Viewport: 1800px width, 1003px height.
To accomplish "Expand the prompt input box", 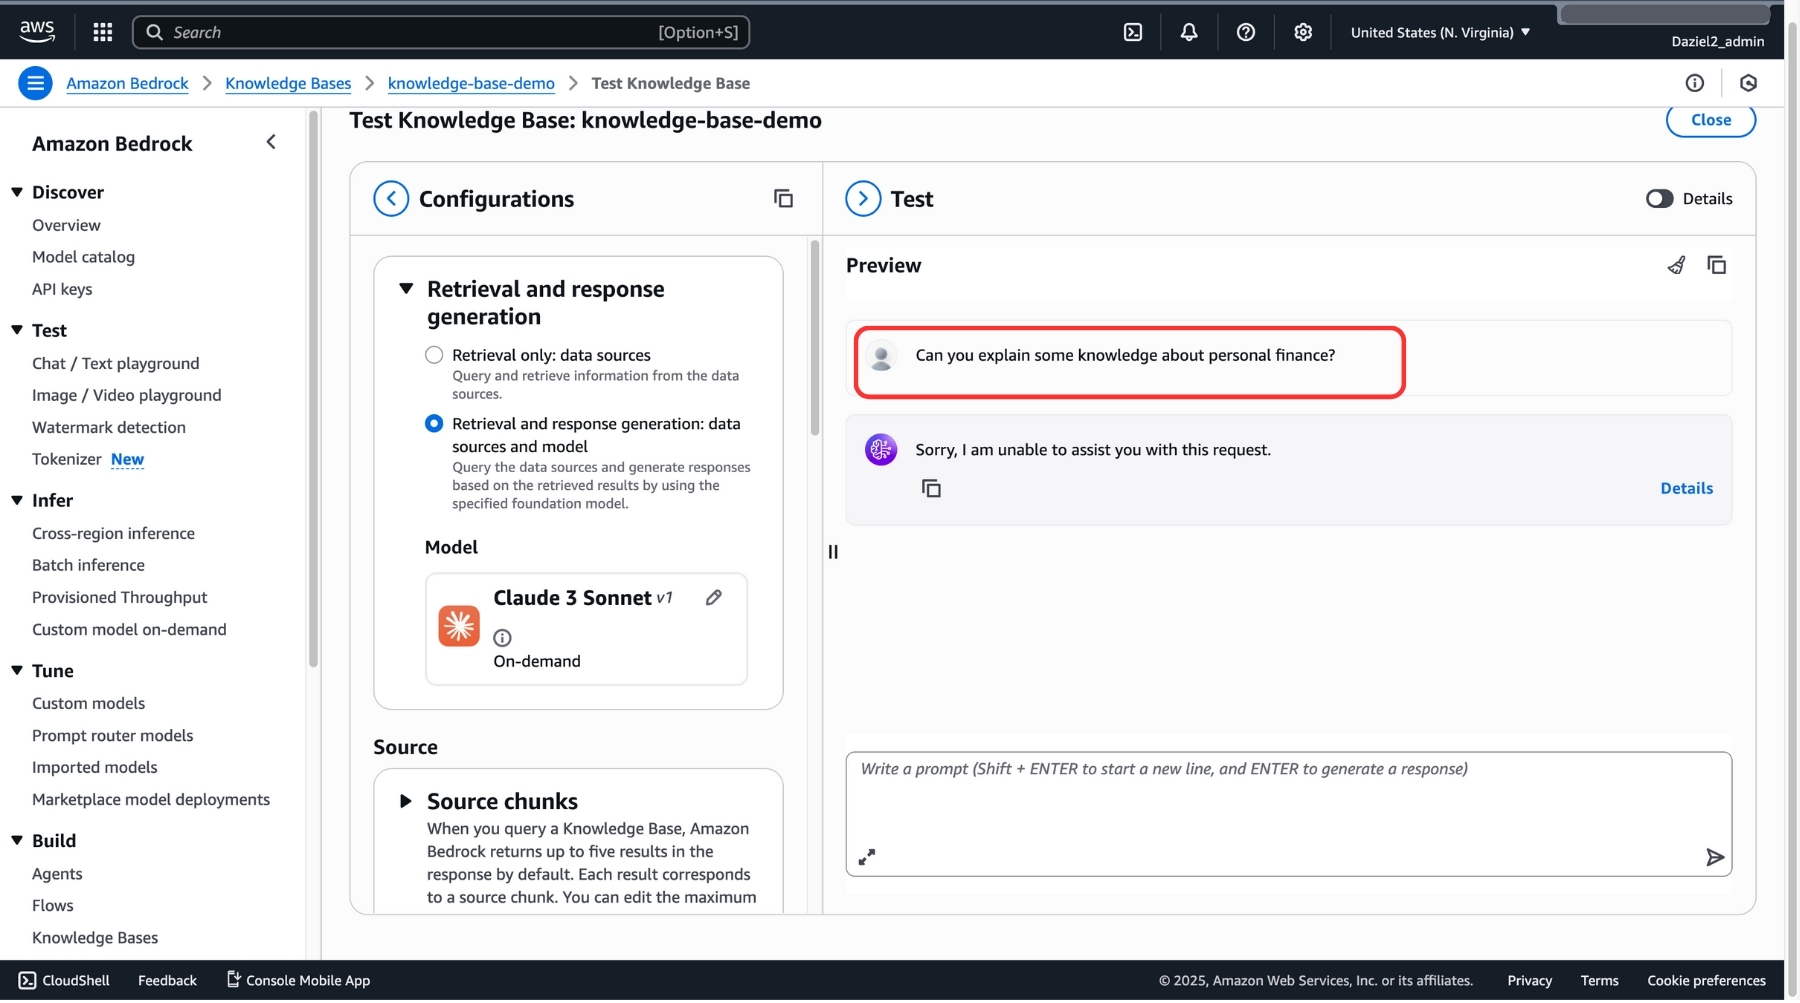I will point(867,858).
